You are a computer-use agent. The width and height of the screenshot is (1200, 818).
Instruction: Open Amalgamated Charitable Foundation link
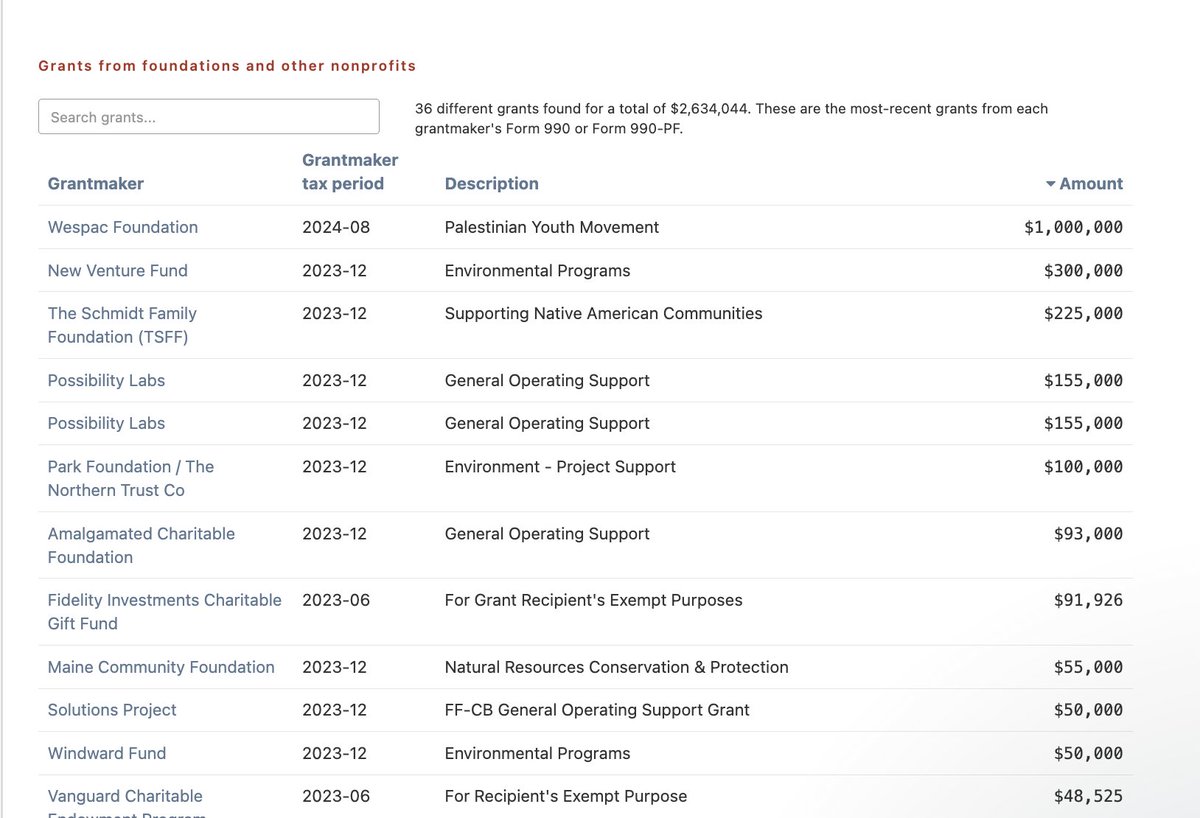tap(141, 545)
